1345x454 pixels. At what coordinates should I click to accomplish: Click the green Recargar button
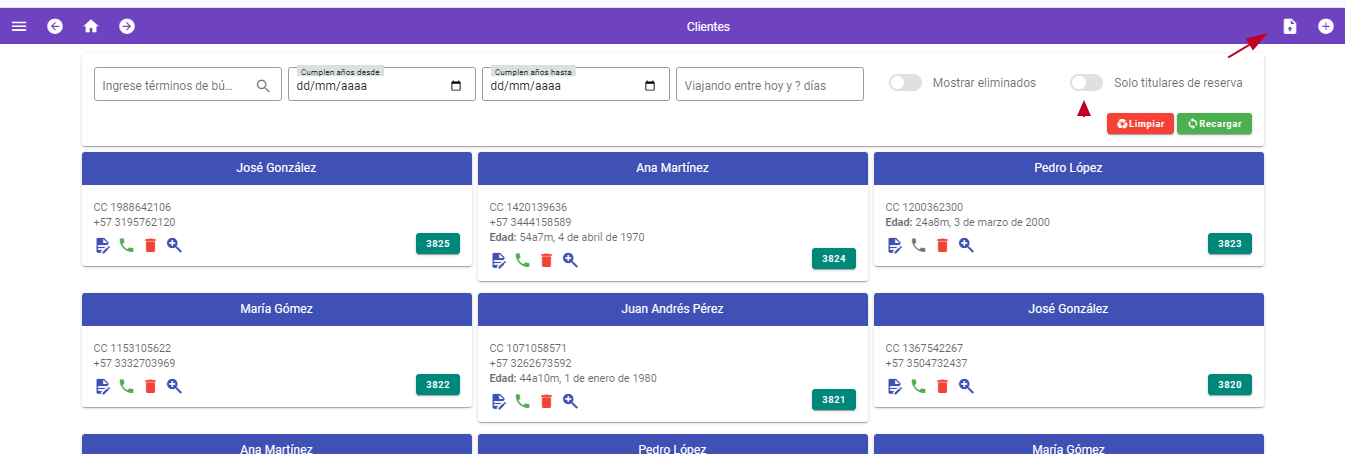(x=1214, y=124)
